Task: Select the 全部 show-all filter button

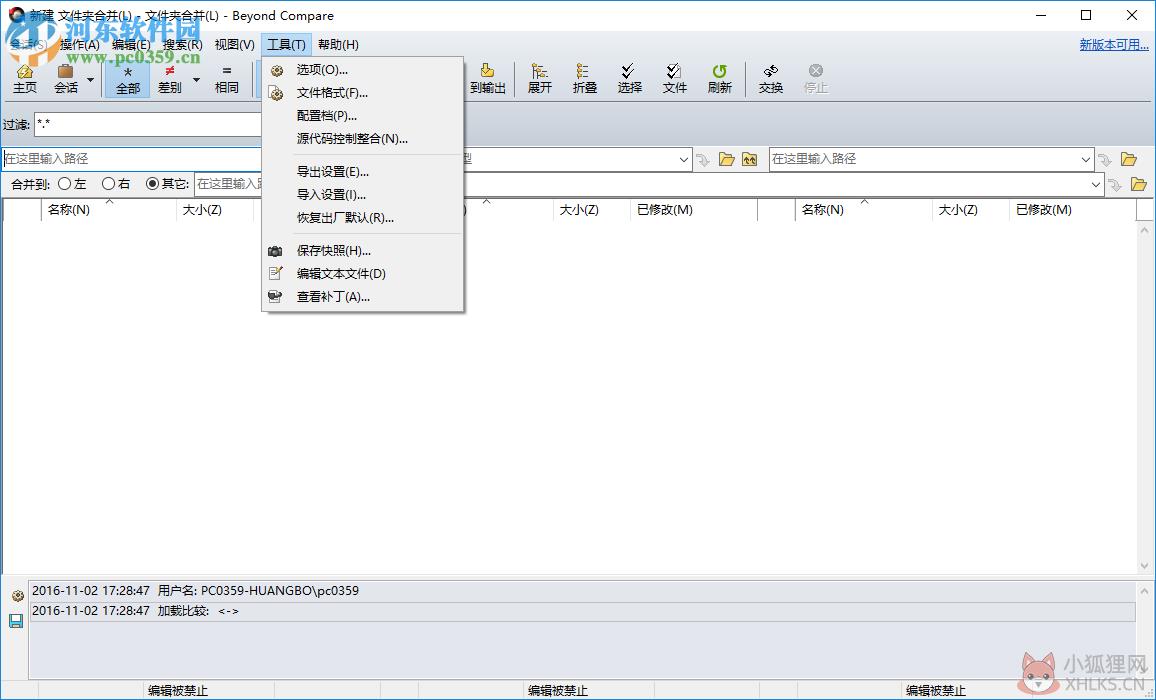Action: coord(128,79)
